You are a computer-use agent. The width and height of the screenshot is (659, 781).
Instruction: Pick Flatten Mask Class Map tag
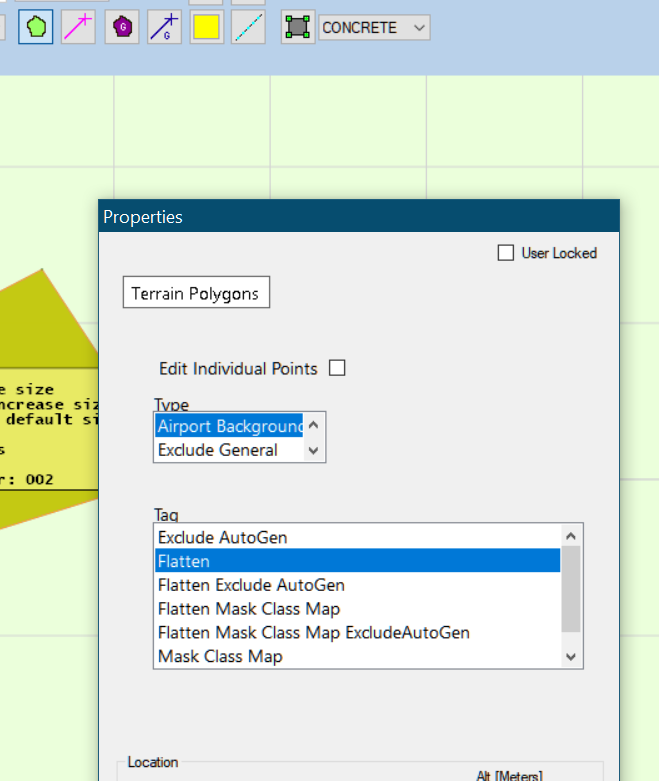pos(248,609)
